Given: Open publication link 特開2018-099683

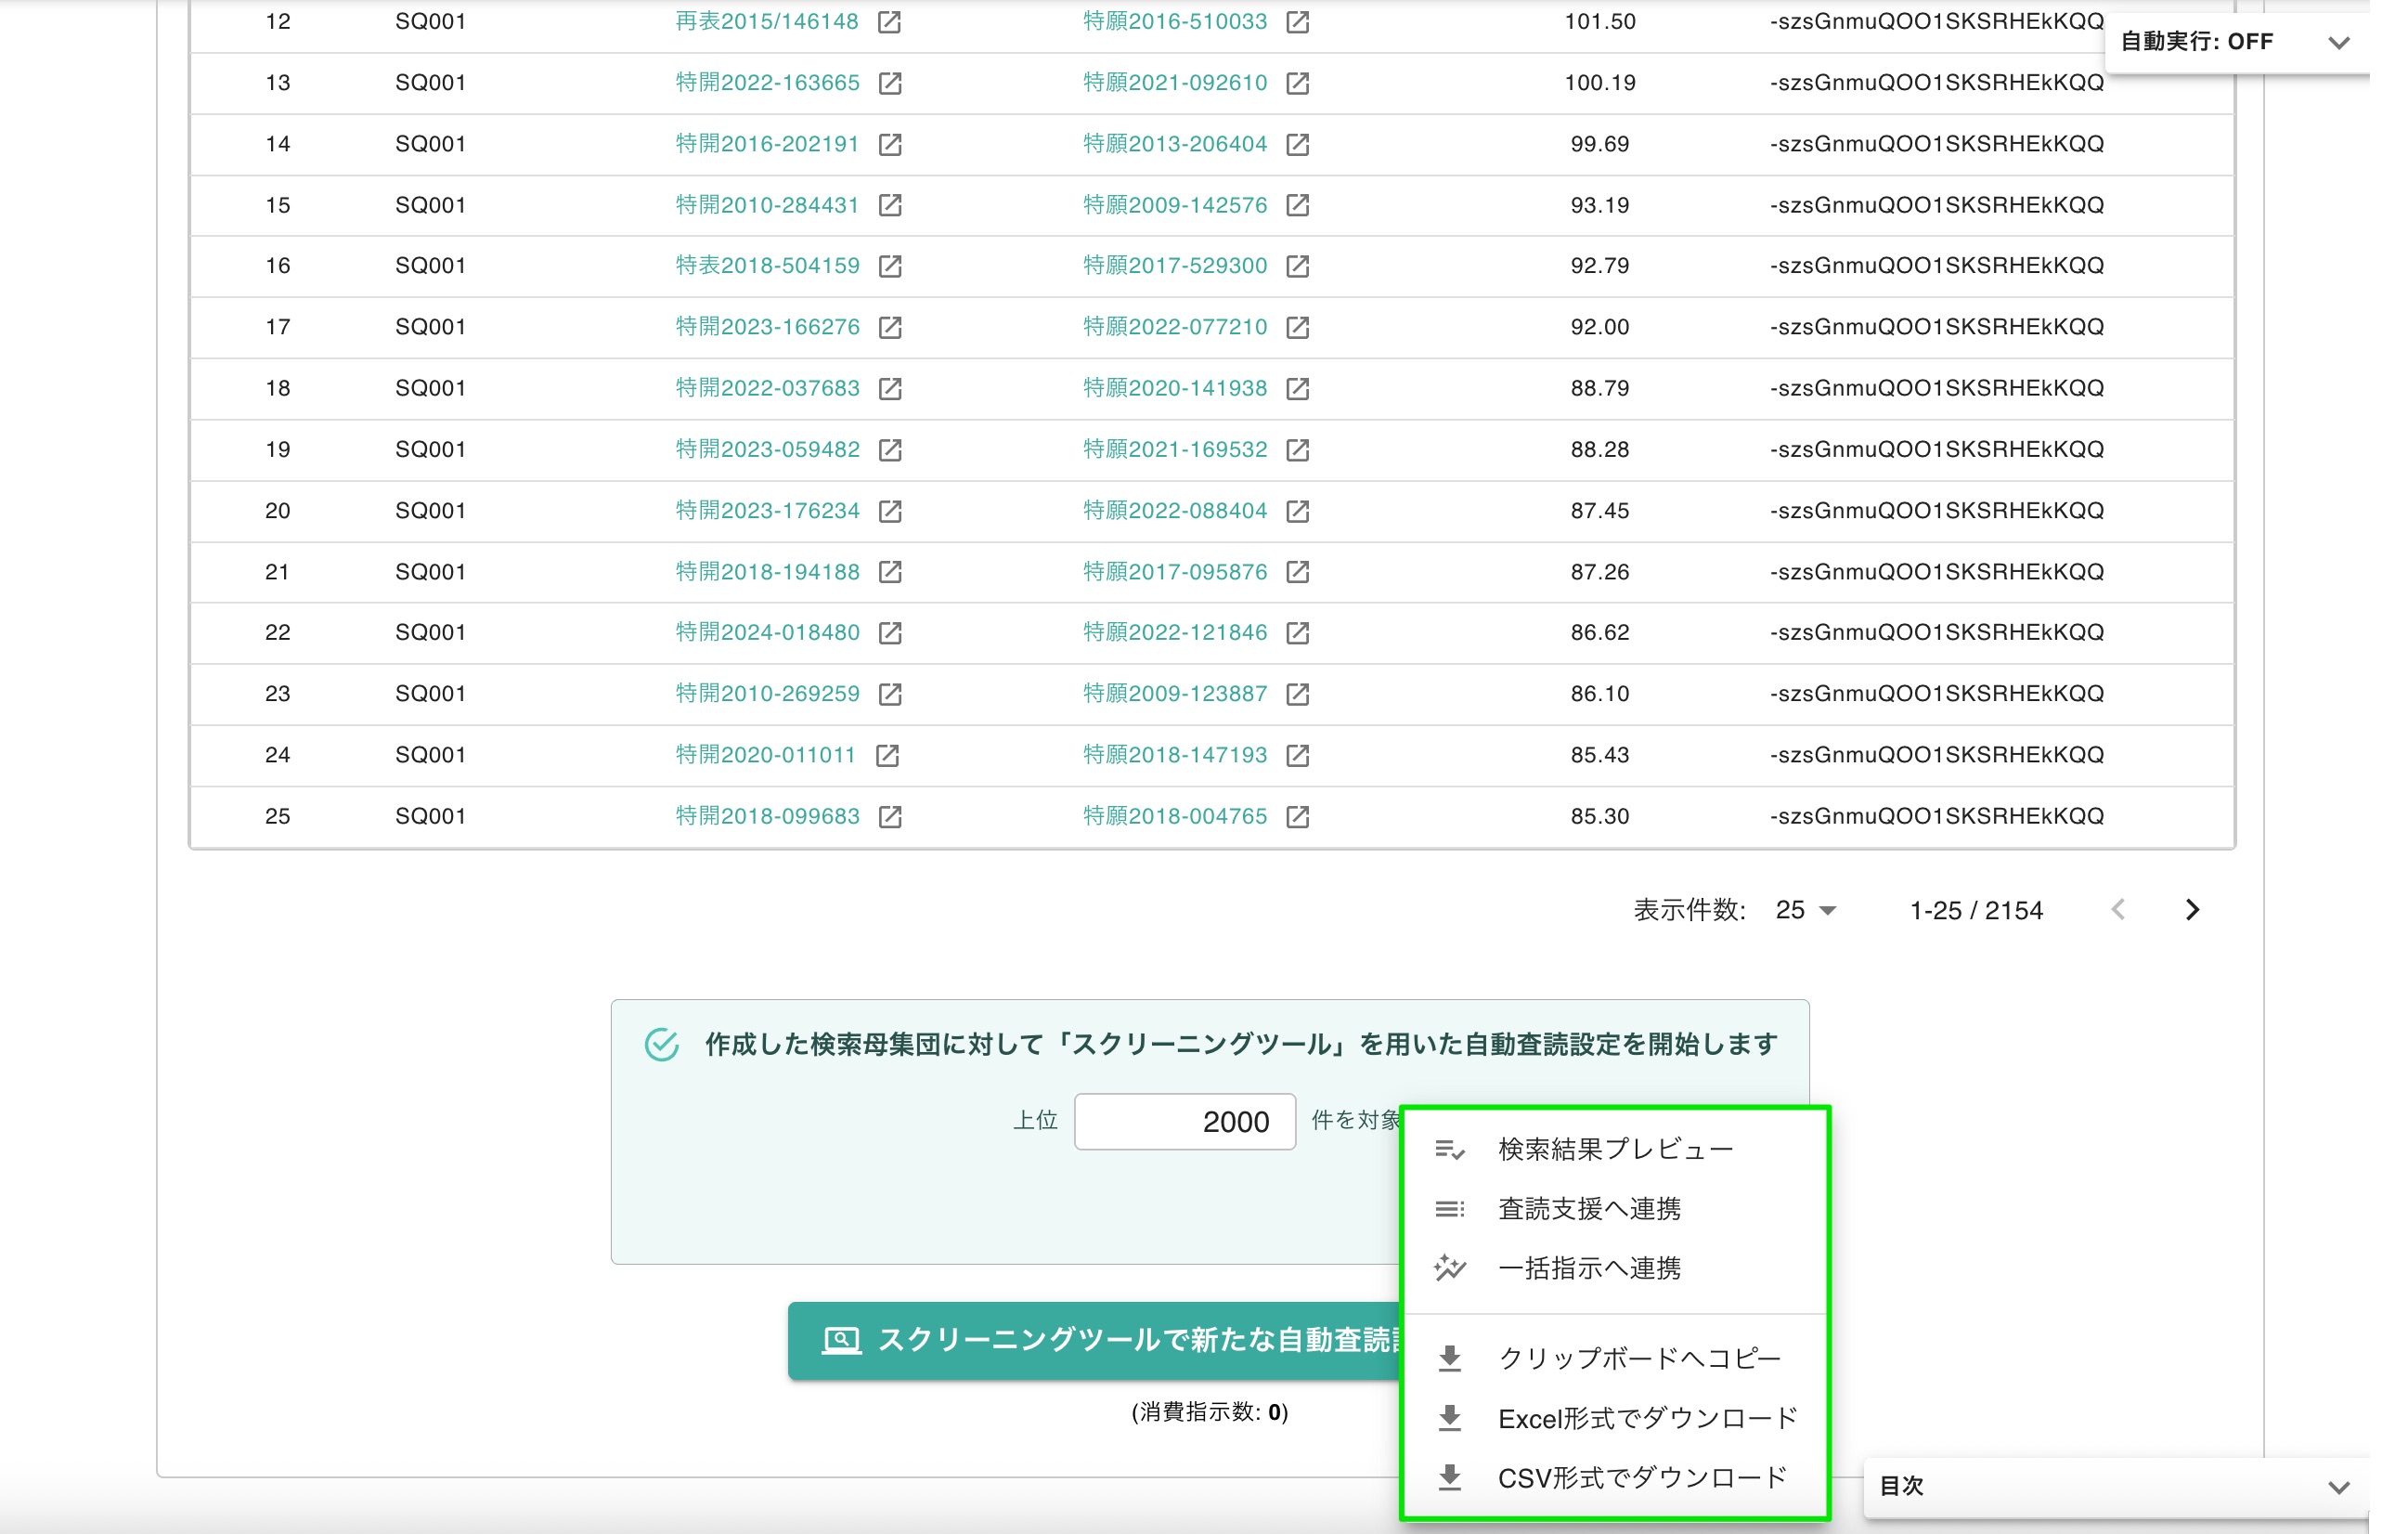Looking at the screenshot, I should pyautogui.click(x=767, y=817).
